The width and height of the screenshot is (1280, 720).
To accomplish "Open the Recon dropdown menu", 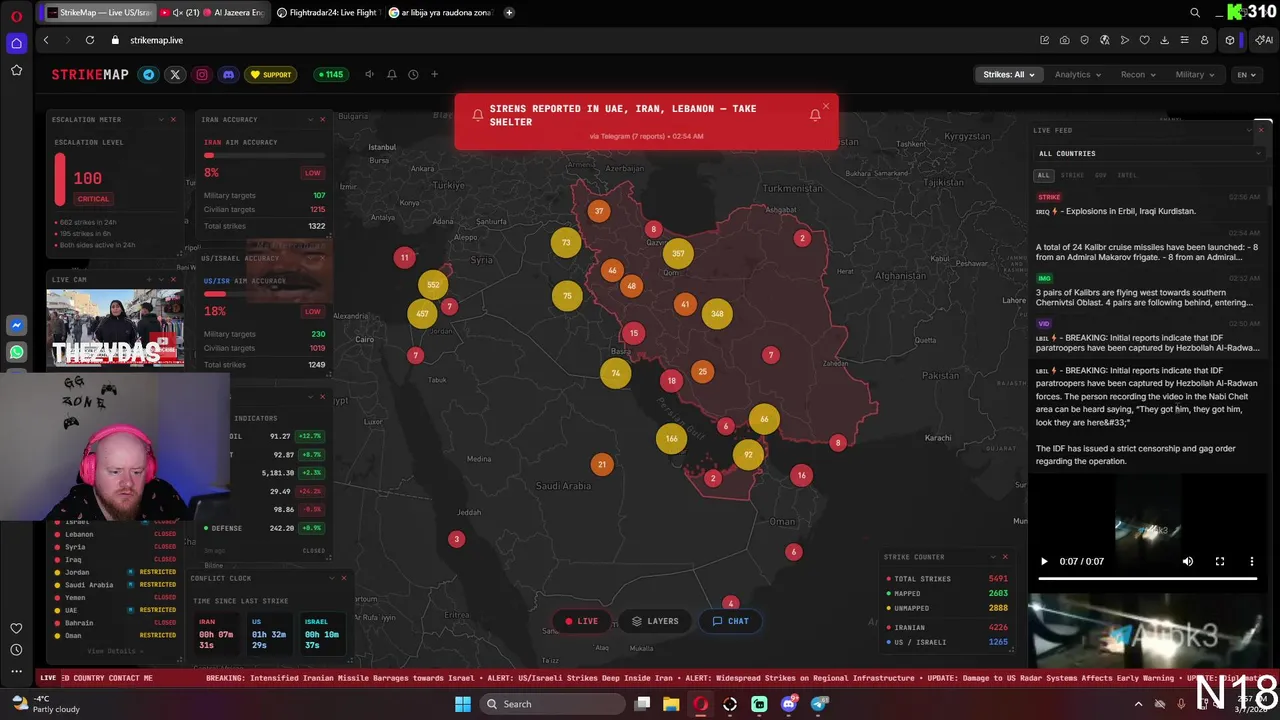I will coord(1137,74).
